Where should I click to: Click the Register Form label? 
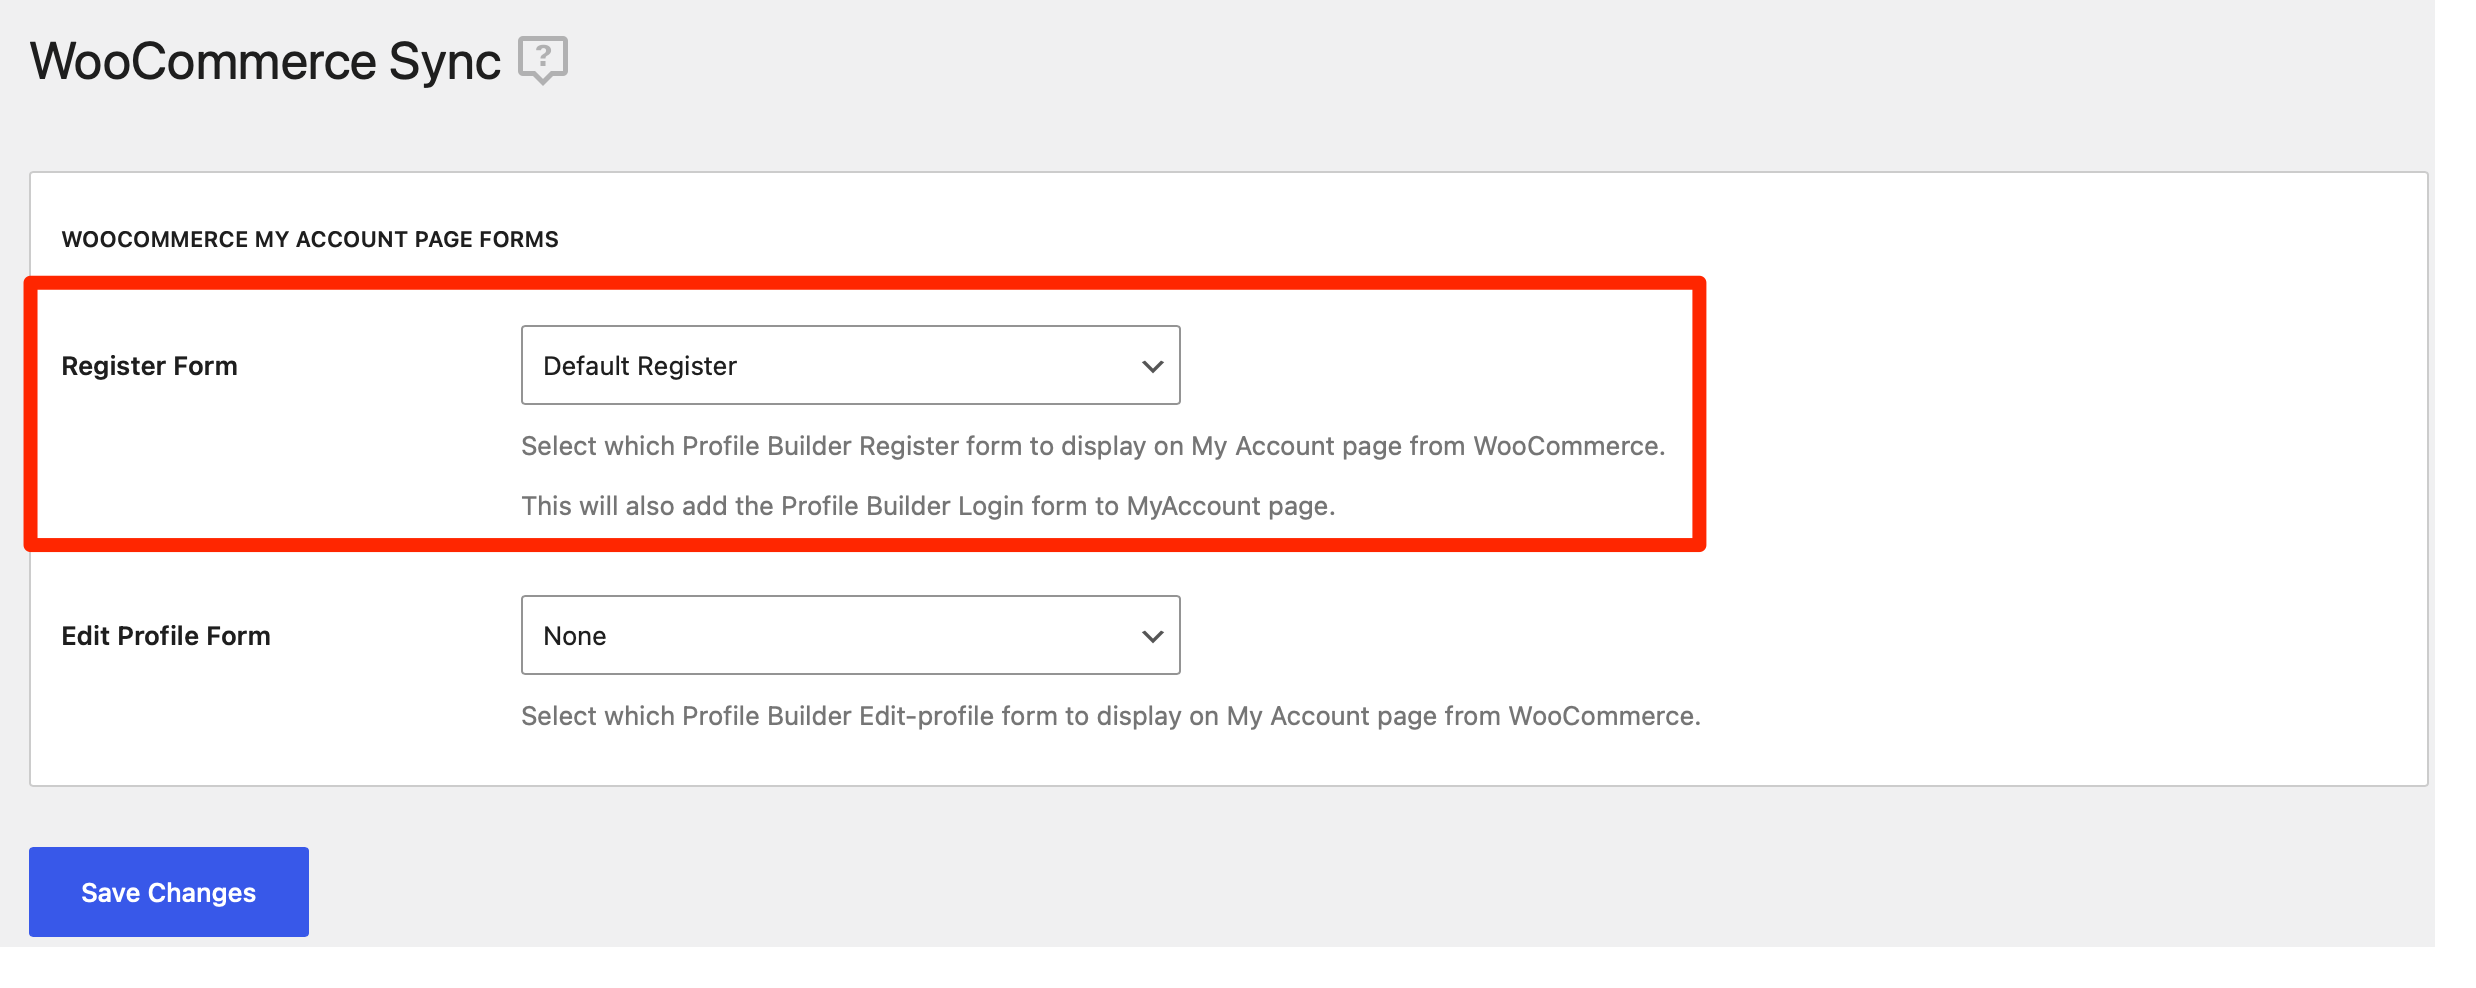click(x=150, y=366)
